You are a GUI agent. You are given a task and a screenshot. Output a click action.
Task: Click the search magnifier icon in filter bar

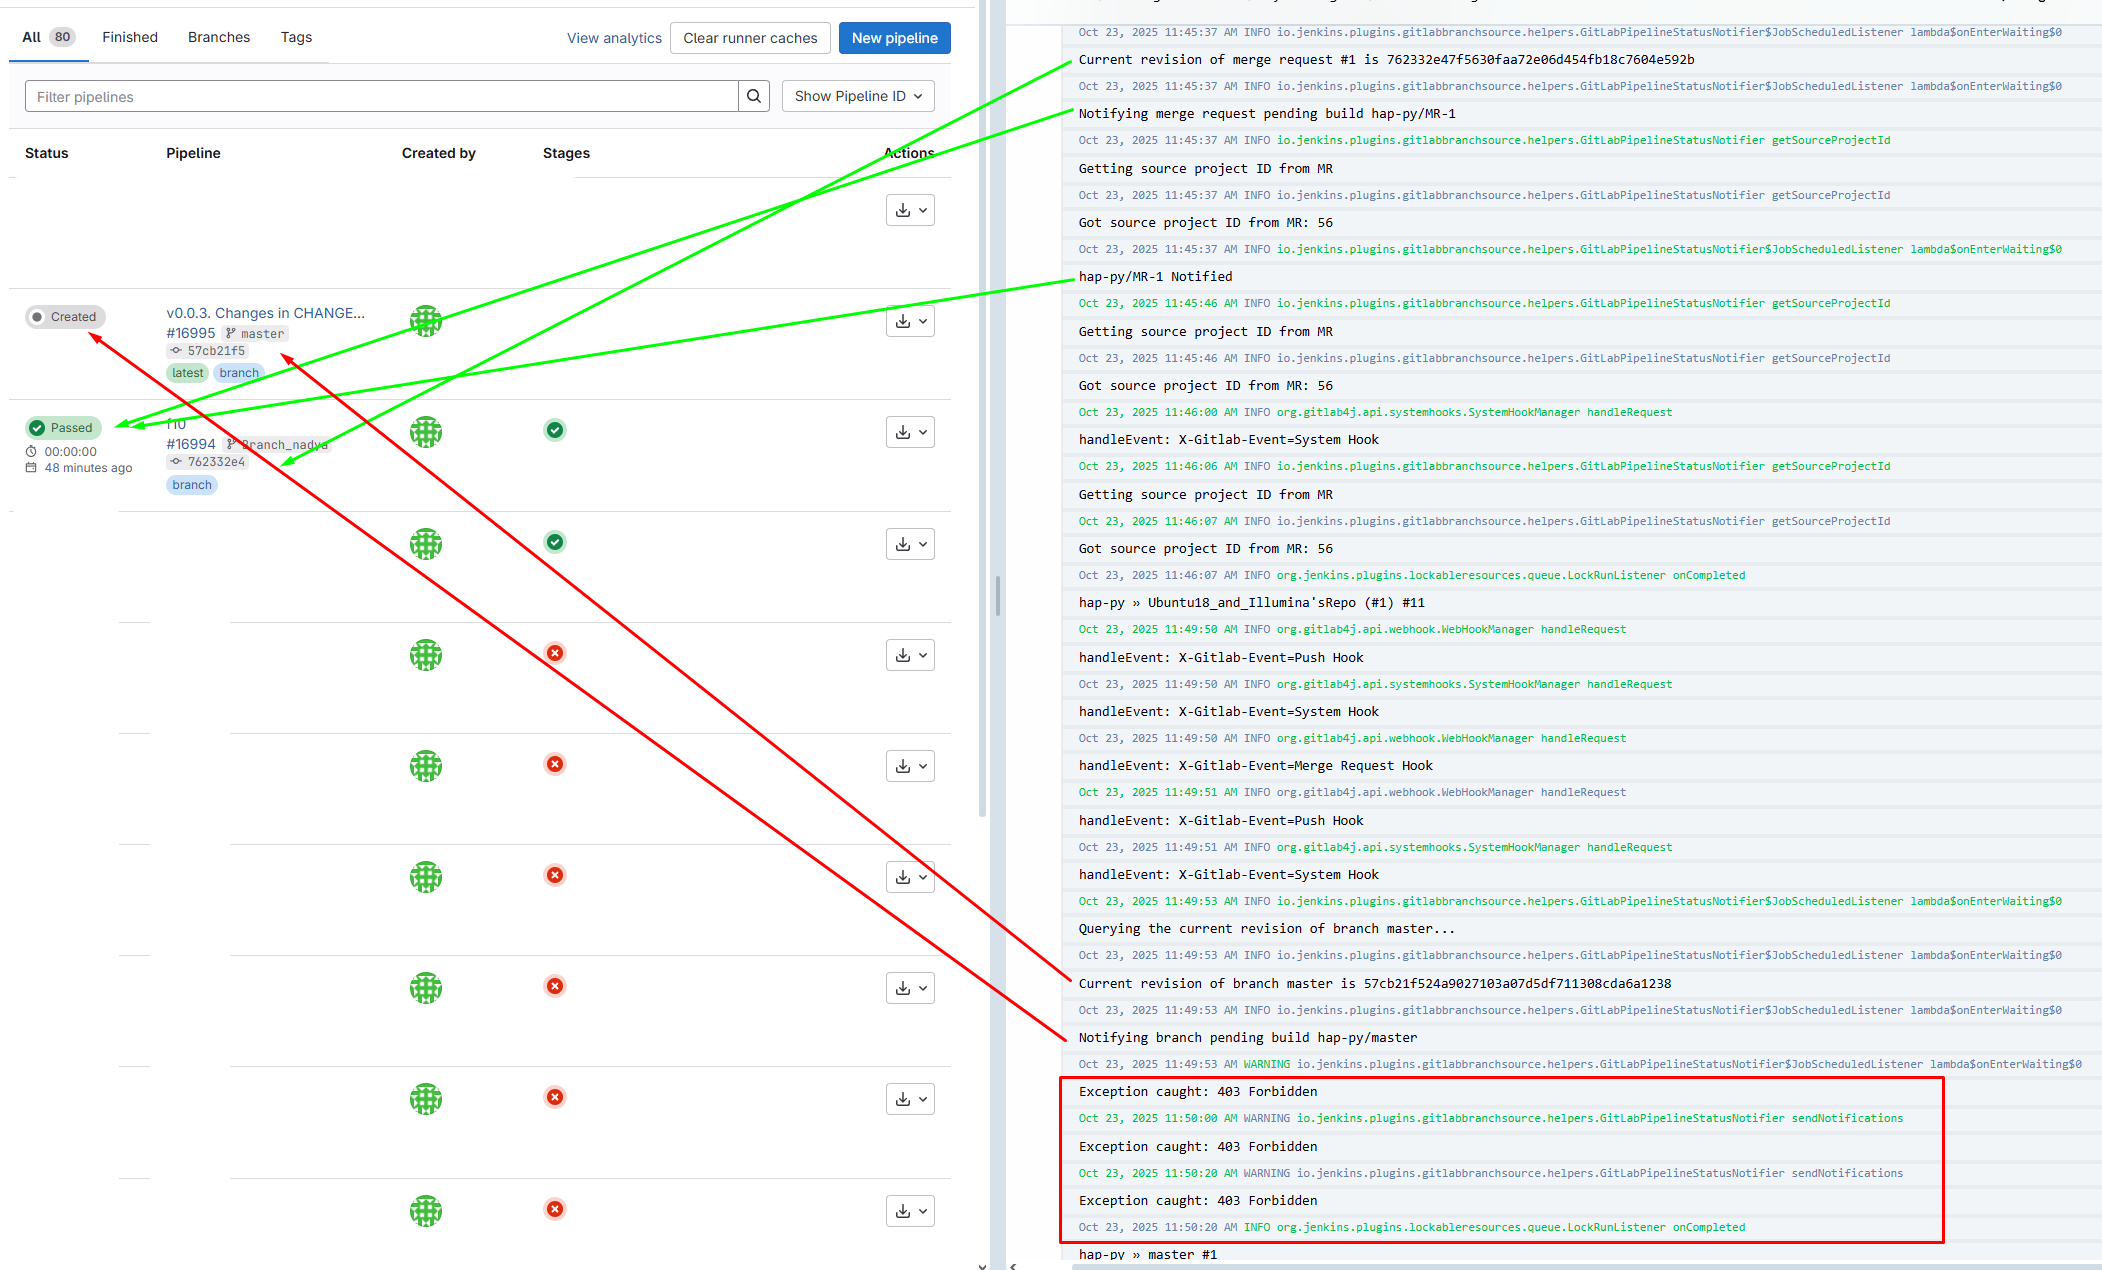(x=754, y=96)
